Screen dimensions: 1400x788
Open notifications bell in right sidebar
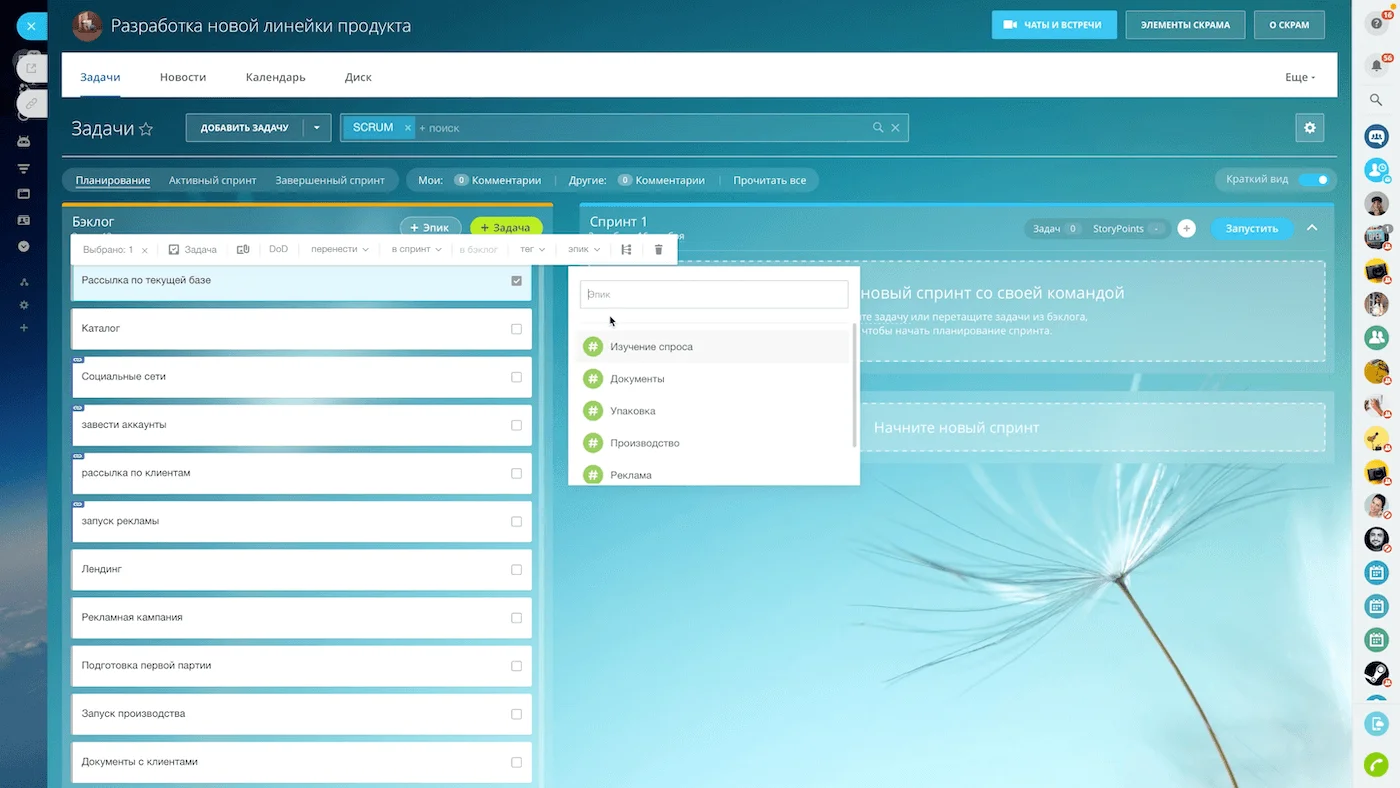point(1376,66)
